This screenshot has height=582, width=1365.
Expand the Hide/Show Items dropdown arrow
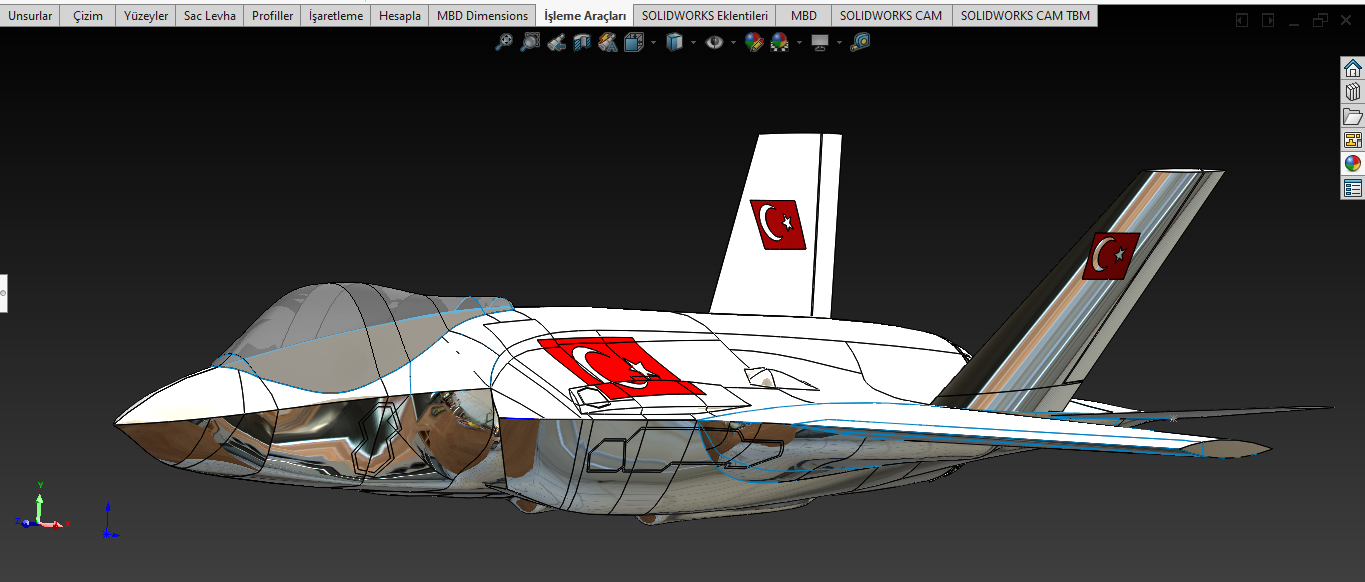[x=733, y=43]
